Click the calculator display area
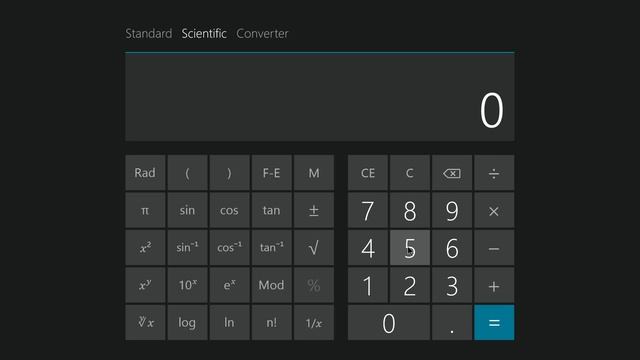 pyautogui.click(x=320, y=97)
